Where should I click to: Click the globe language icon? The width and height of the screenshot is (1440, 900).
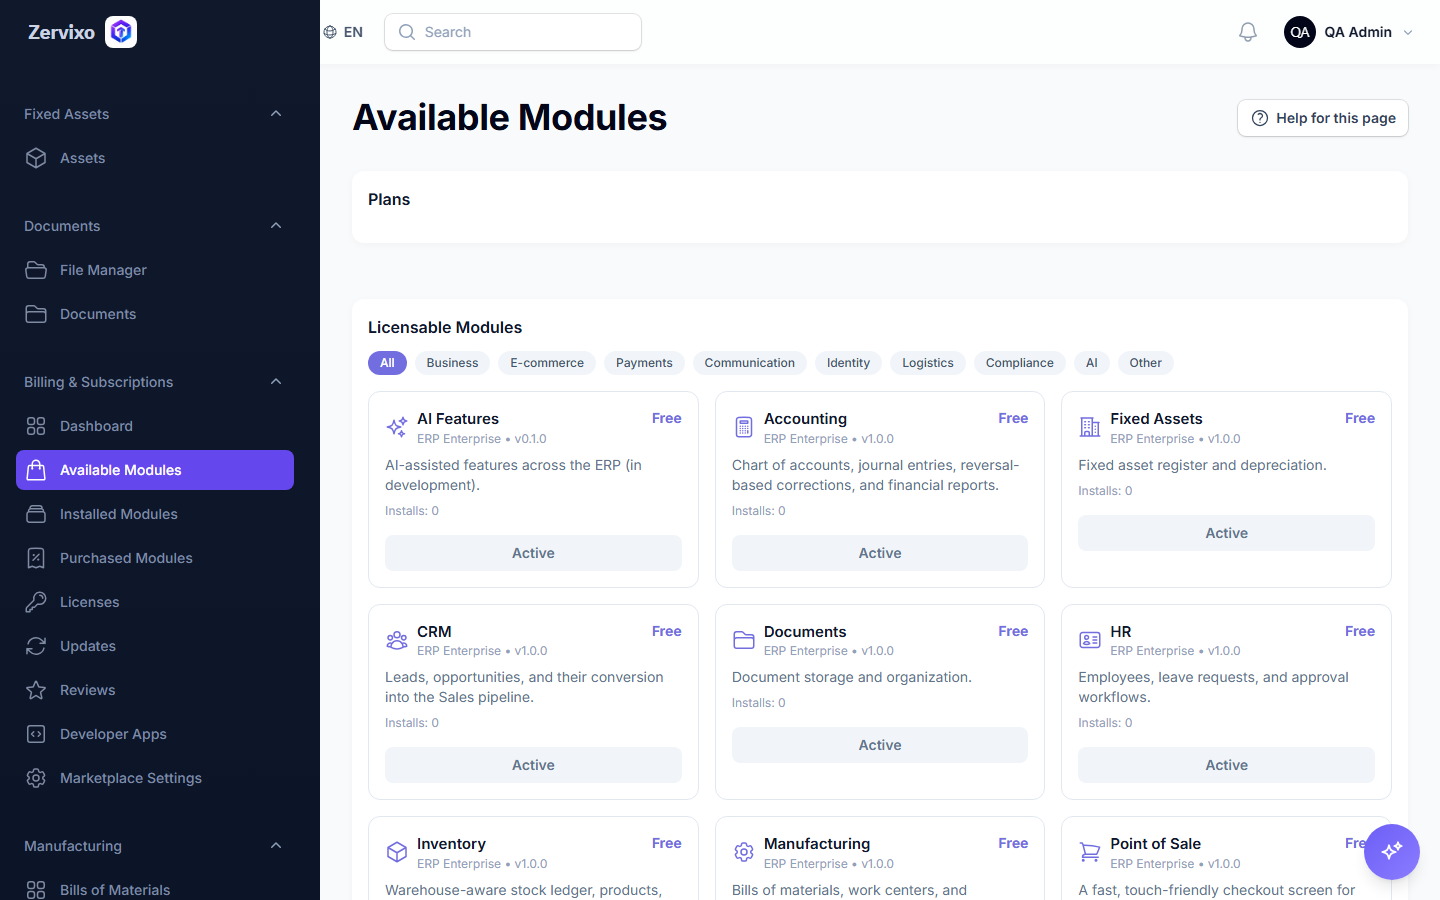point(330,32)
